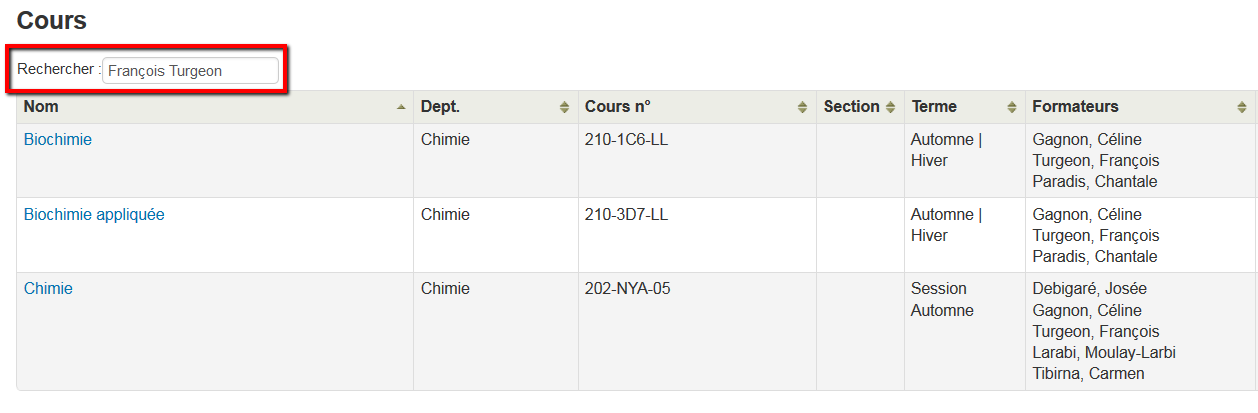The width and height of the screenshot is (1258, 413).
Task: Click the Formateurs column header label
Action: pos(1075,106)
